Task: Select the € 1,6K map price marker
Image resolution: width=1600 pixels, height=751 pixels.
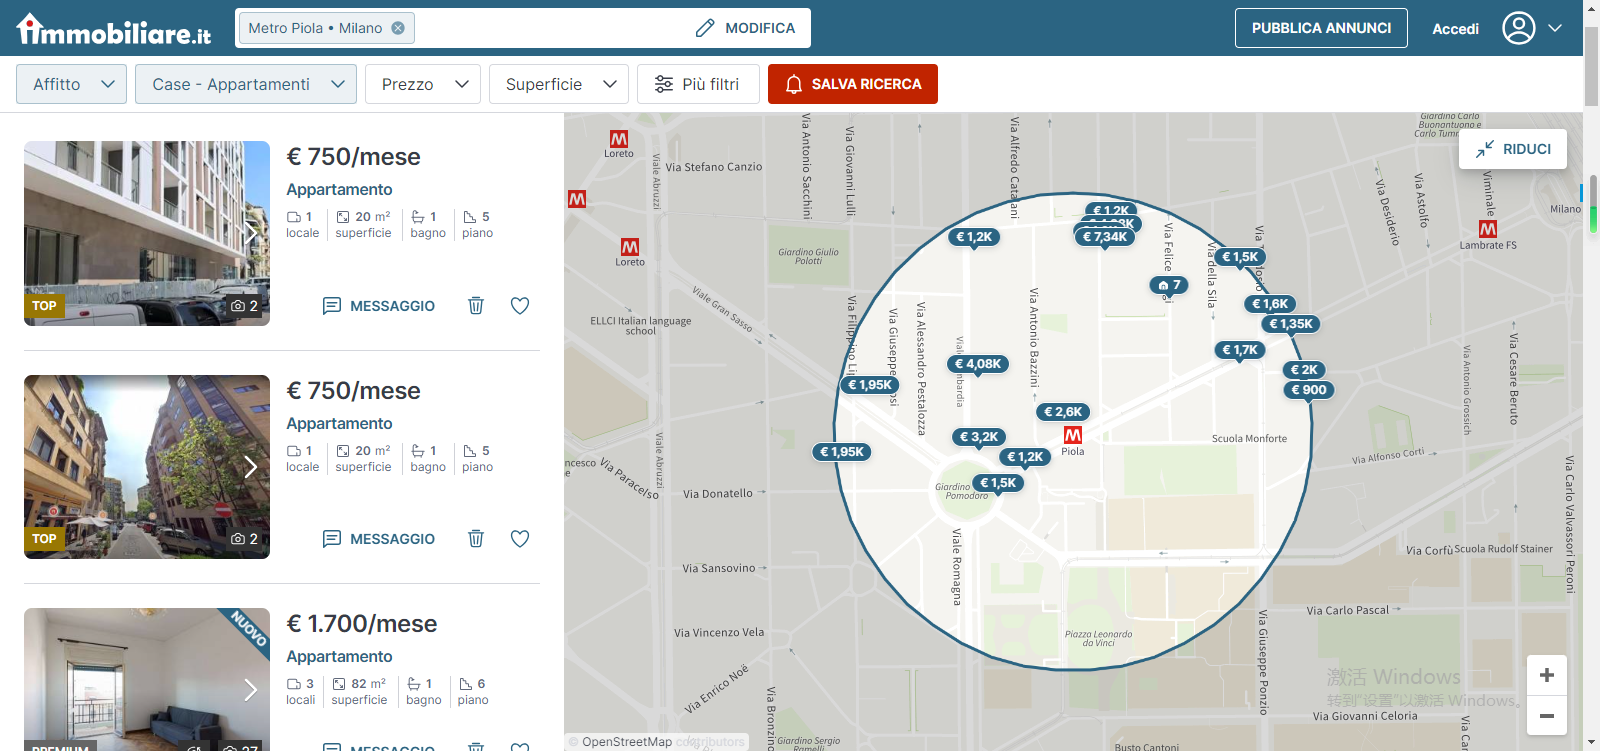Action: [1270, 304]
